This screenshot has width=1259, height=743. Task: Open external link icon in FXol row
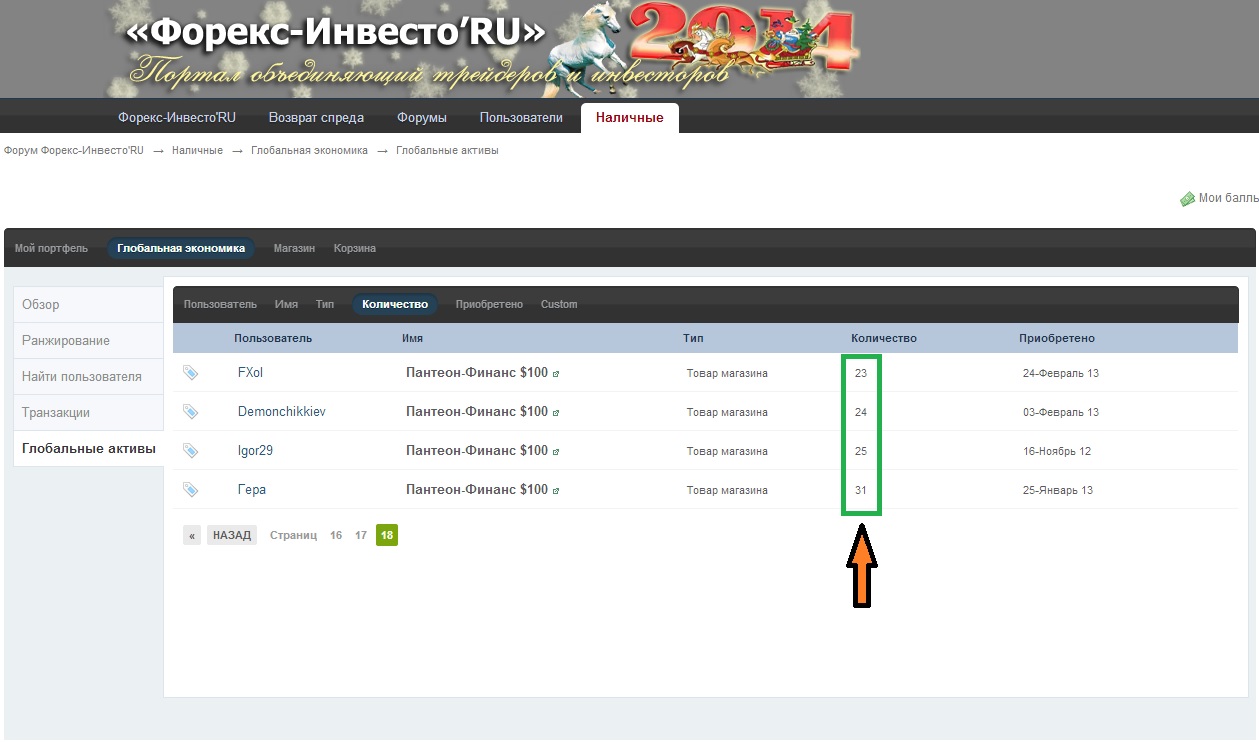pos(556,374)
